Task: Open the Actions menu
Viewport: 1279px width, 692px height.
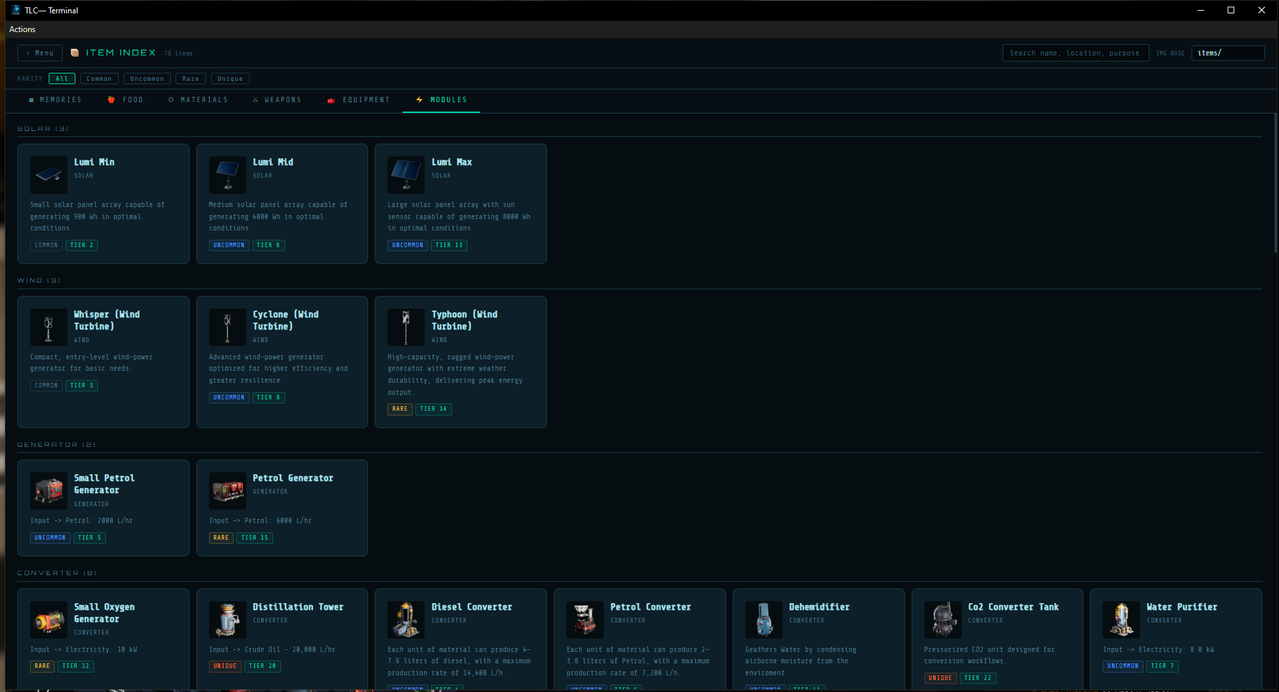Action: click(x=22, y=29)
